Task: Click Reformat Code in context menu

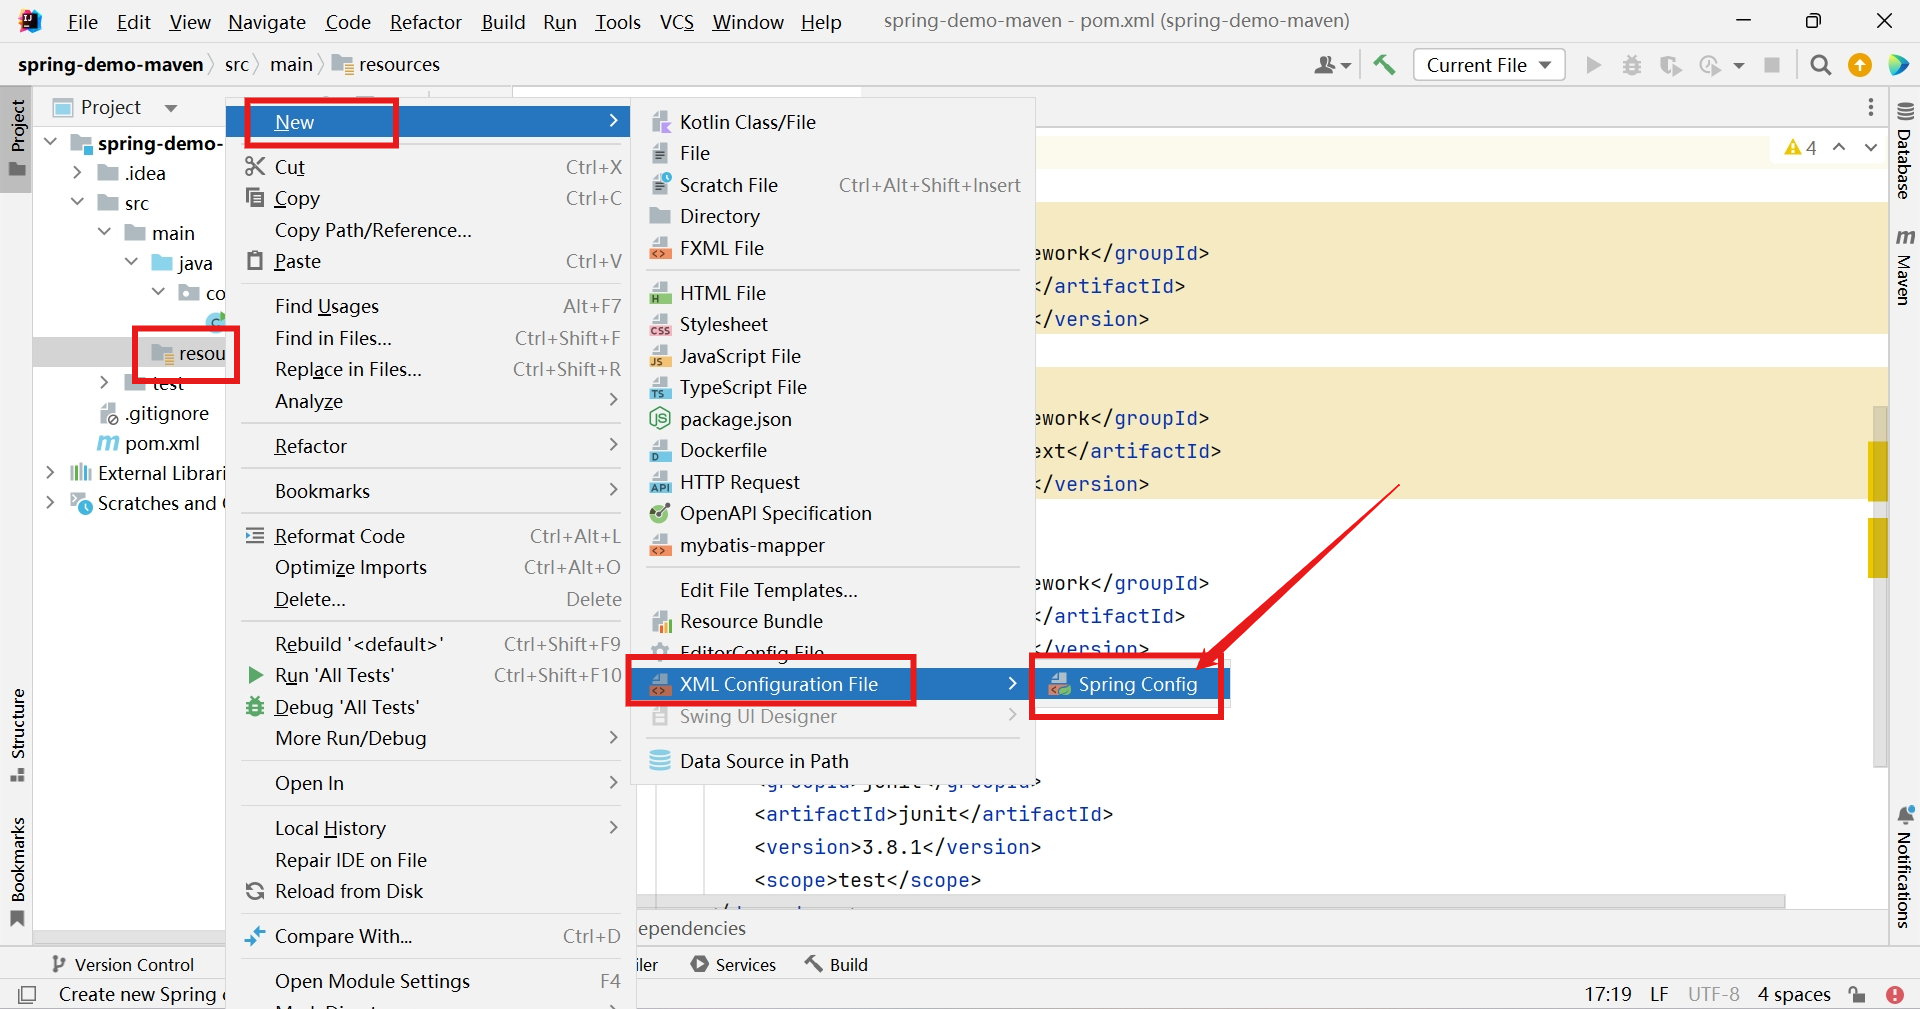Action: click(x=431, y=536)
